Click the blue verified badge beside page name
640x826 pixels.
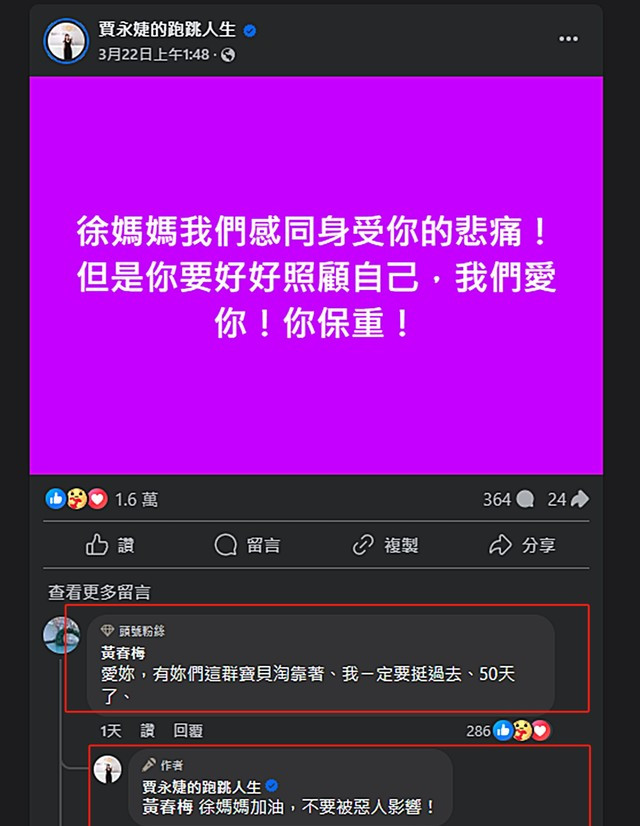(x=250, y=31)
